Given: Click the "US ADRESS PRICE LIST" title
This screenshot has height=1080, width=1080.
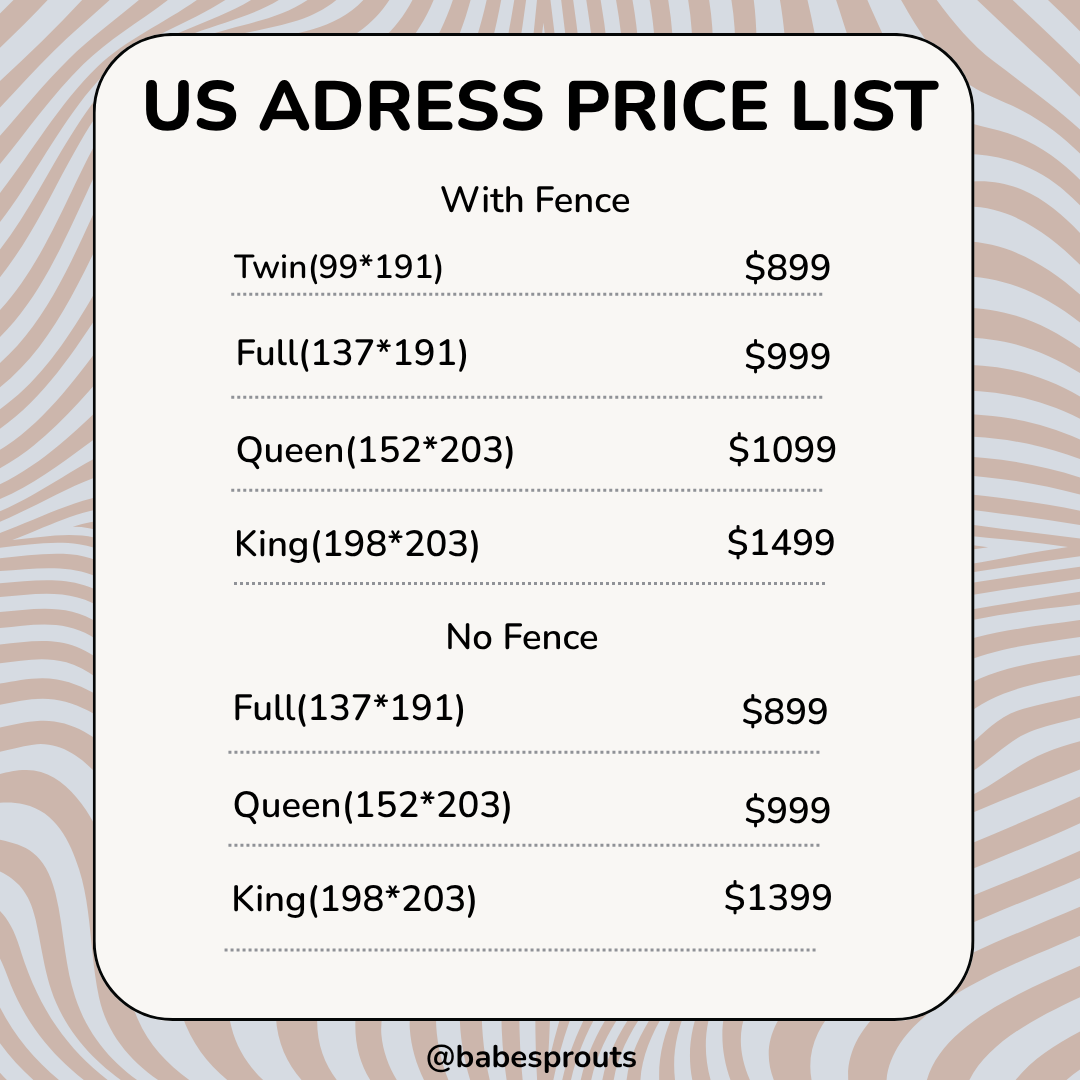Looking at the screenshot, I should [540, 106].
